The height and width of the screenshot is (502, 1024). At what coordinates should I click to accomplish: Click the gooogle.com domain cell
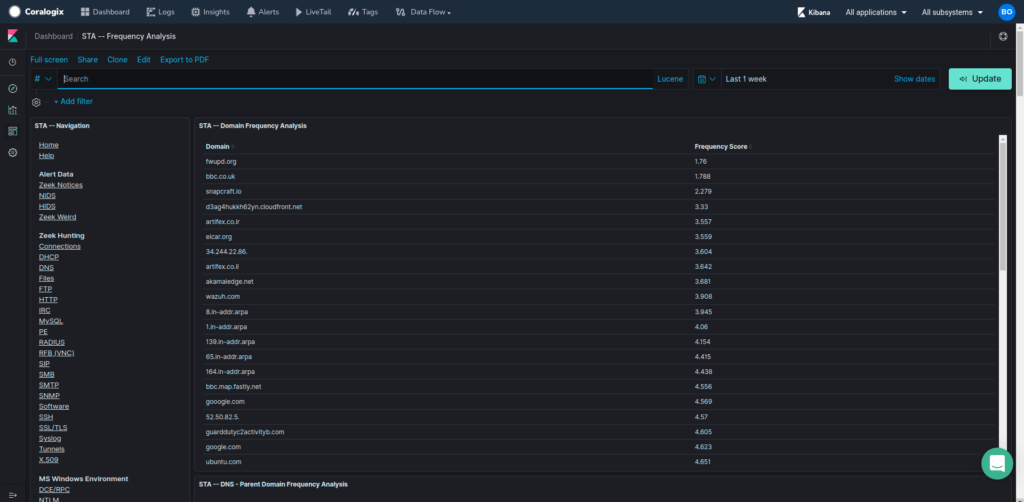(x=225, y=401)
